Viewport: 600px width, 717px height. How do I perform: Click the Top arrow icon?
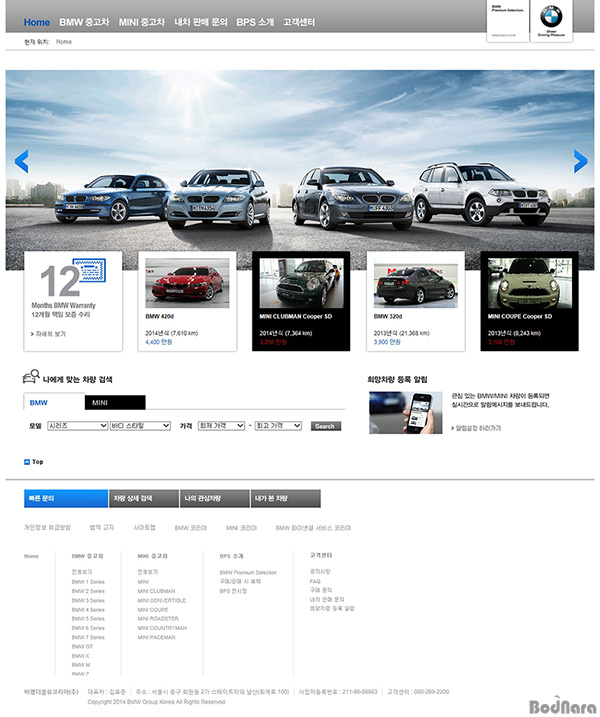pyautogui.click(x=27, y=462)
